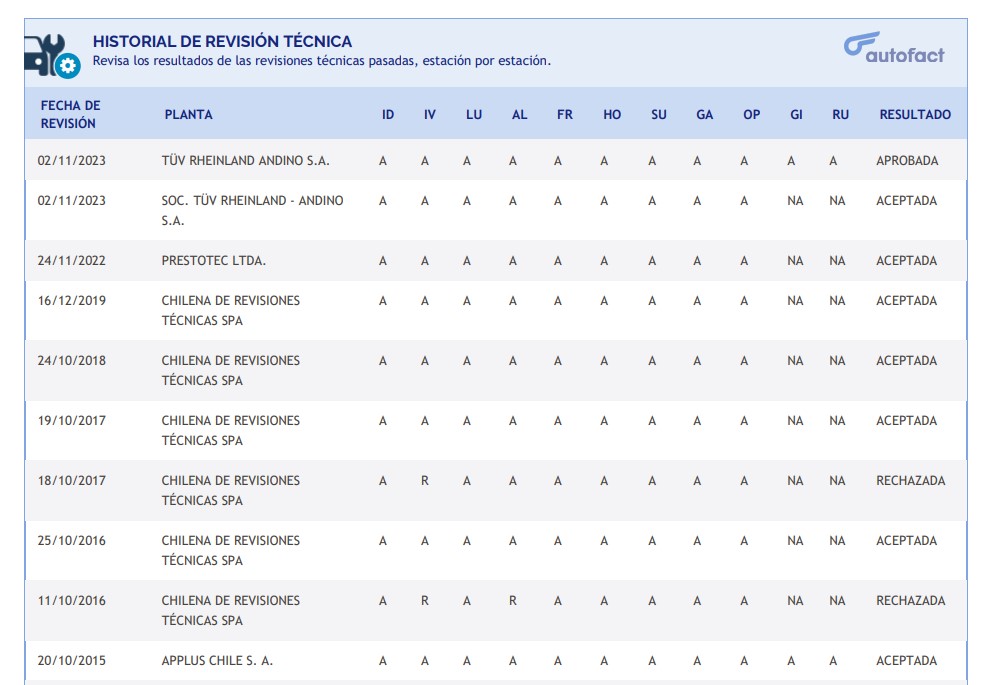Click the RESULTADO column header
Viewport: 988px width, 685px height.
(x=915, y=114)
